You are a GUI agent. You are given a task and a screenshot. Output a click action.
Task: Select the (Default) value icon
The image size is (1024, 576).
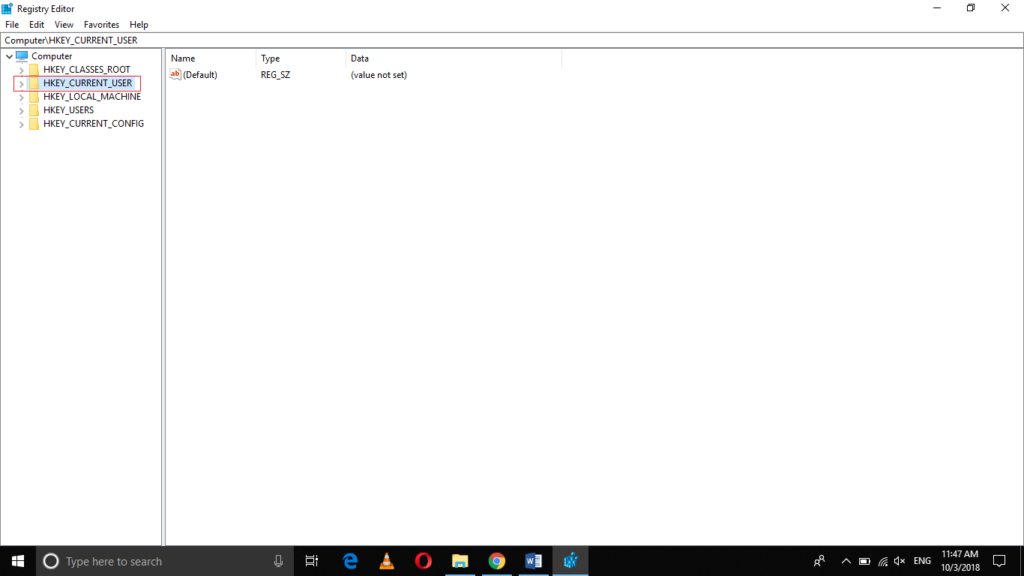(174, 74)
